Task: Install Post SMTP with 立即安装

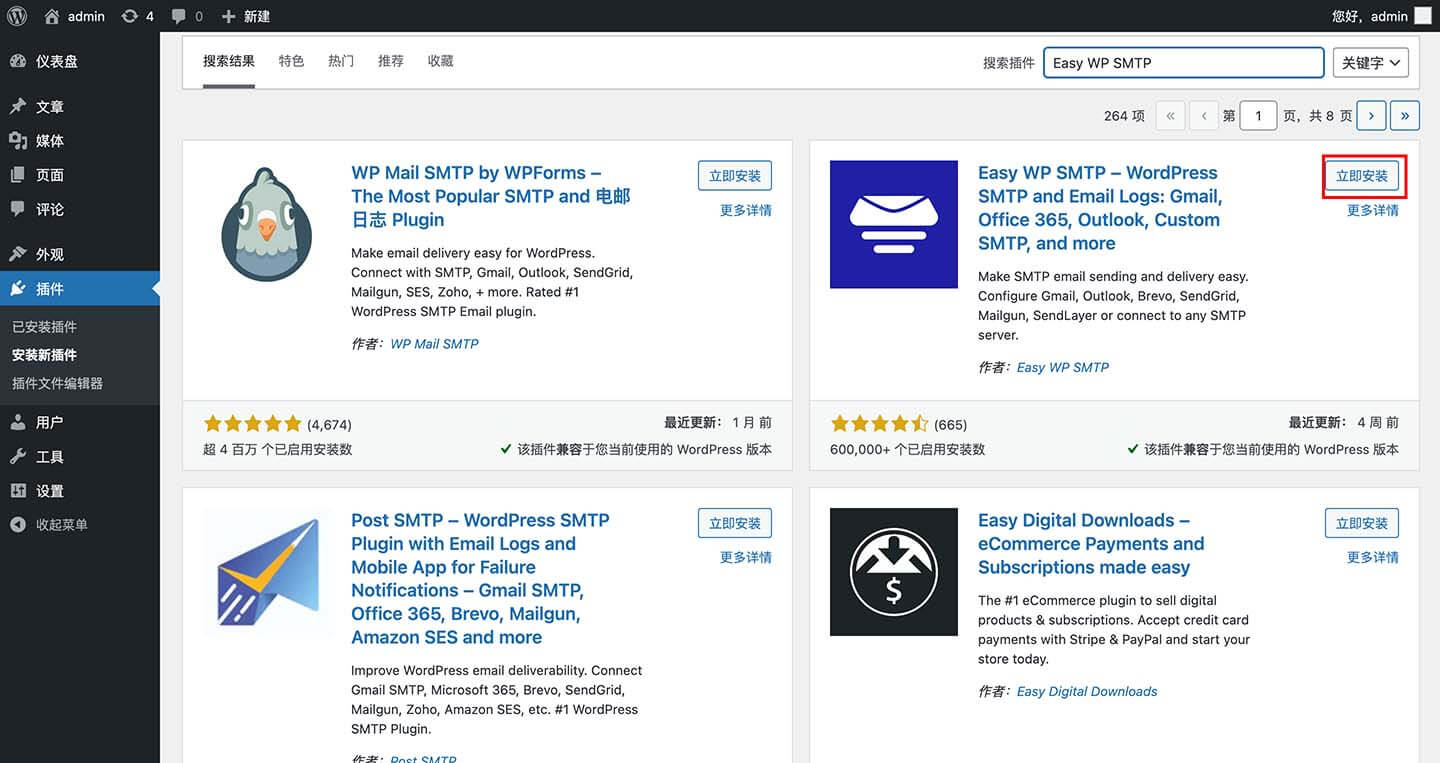Action: coord(735,523)
